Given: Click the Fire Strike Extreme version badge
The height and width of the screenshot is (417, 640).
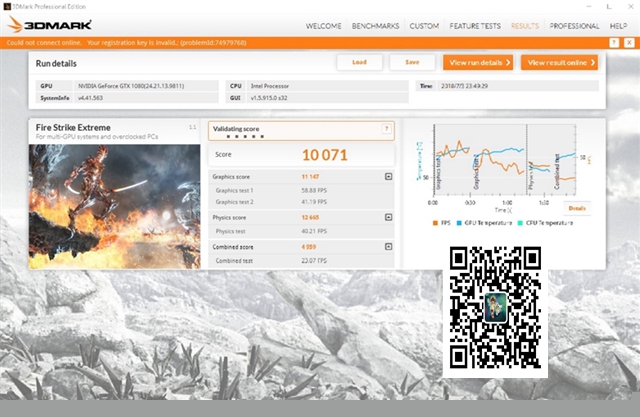Looking at the screenshot, I should tap(192, 127).
